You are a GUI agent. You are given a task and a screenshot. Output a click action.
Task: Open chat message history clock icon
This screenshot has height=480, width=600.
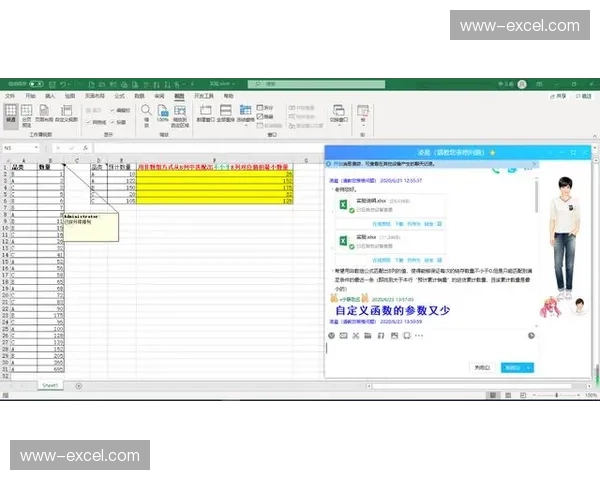click(531, 336)
